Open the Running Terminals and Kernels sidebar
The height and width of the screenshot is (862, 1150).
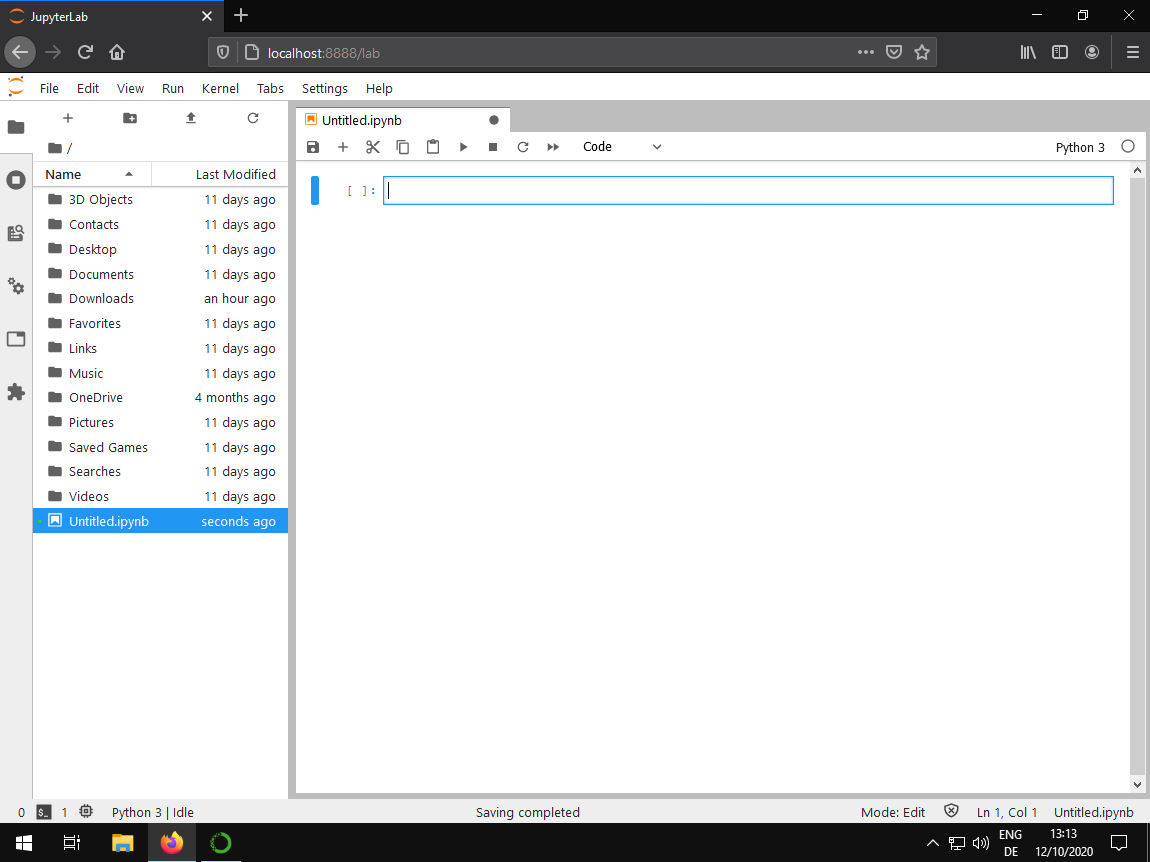click(16, 180)
